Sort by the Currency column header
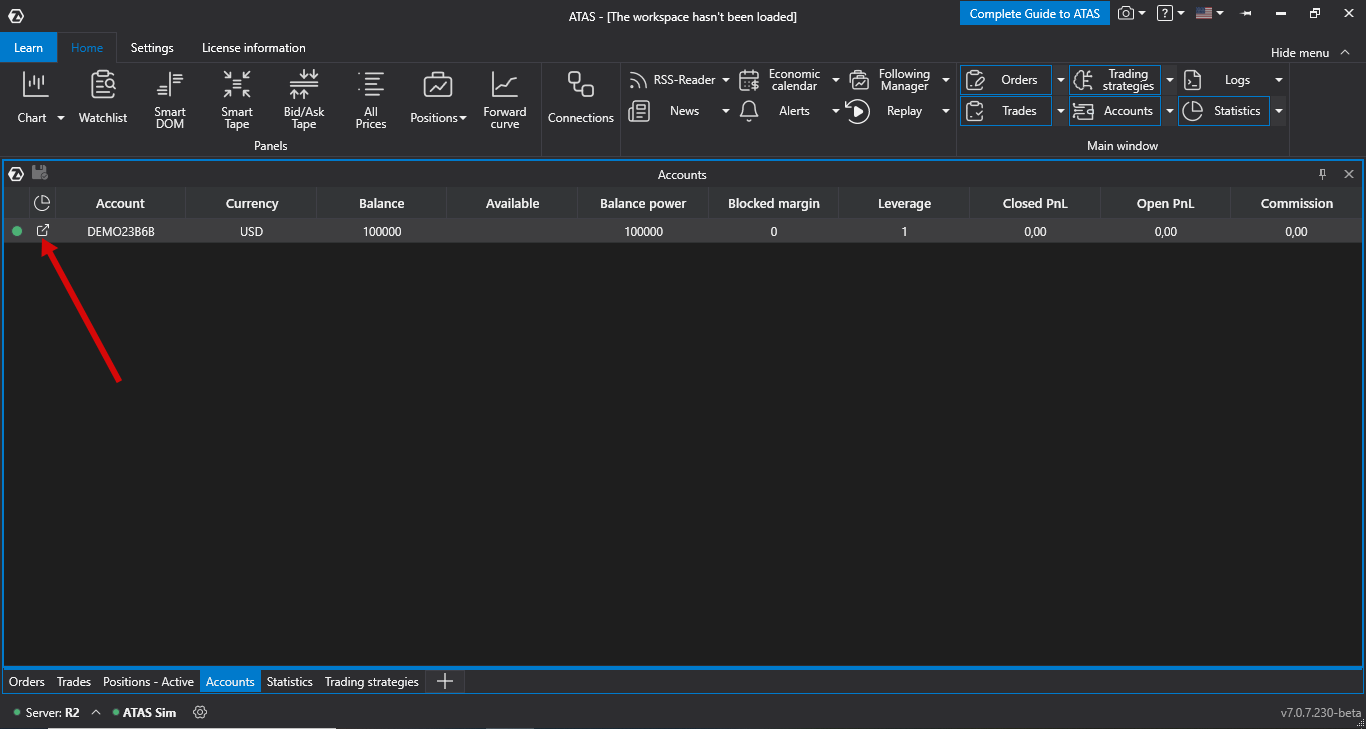Screen dimensions: 1366x729 coord(252,203)
